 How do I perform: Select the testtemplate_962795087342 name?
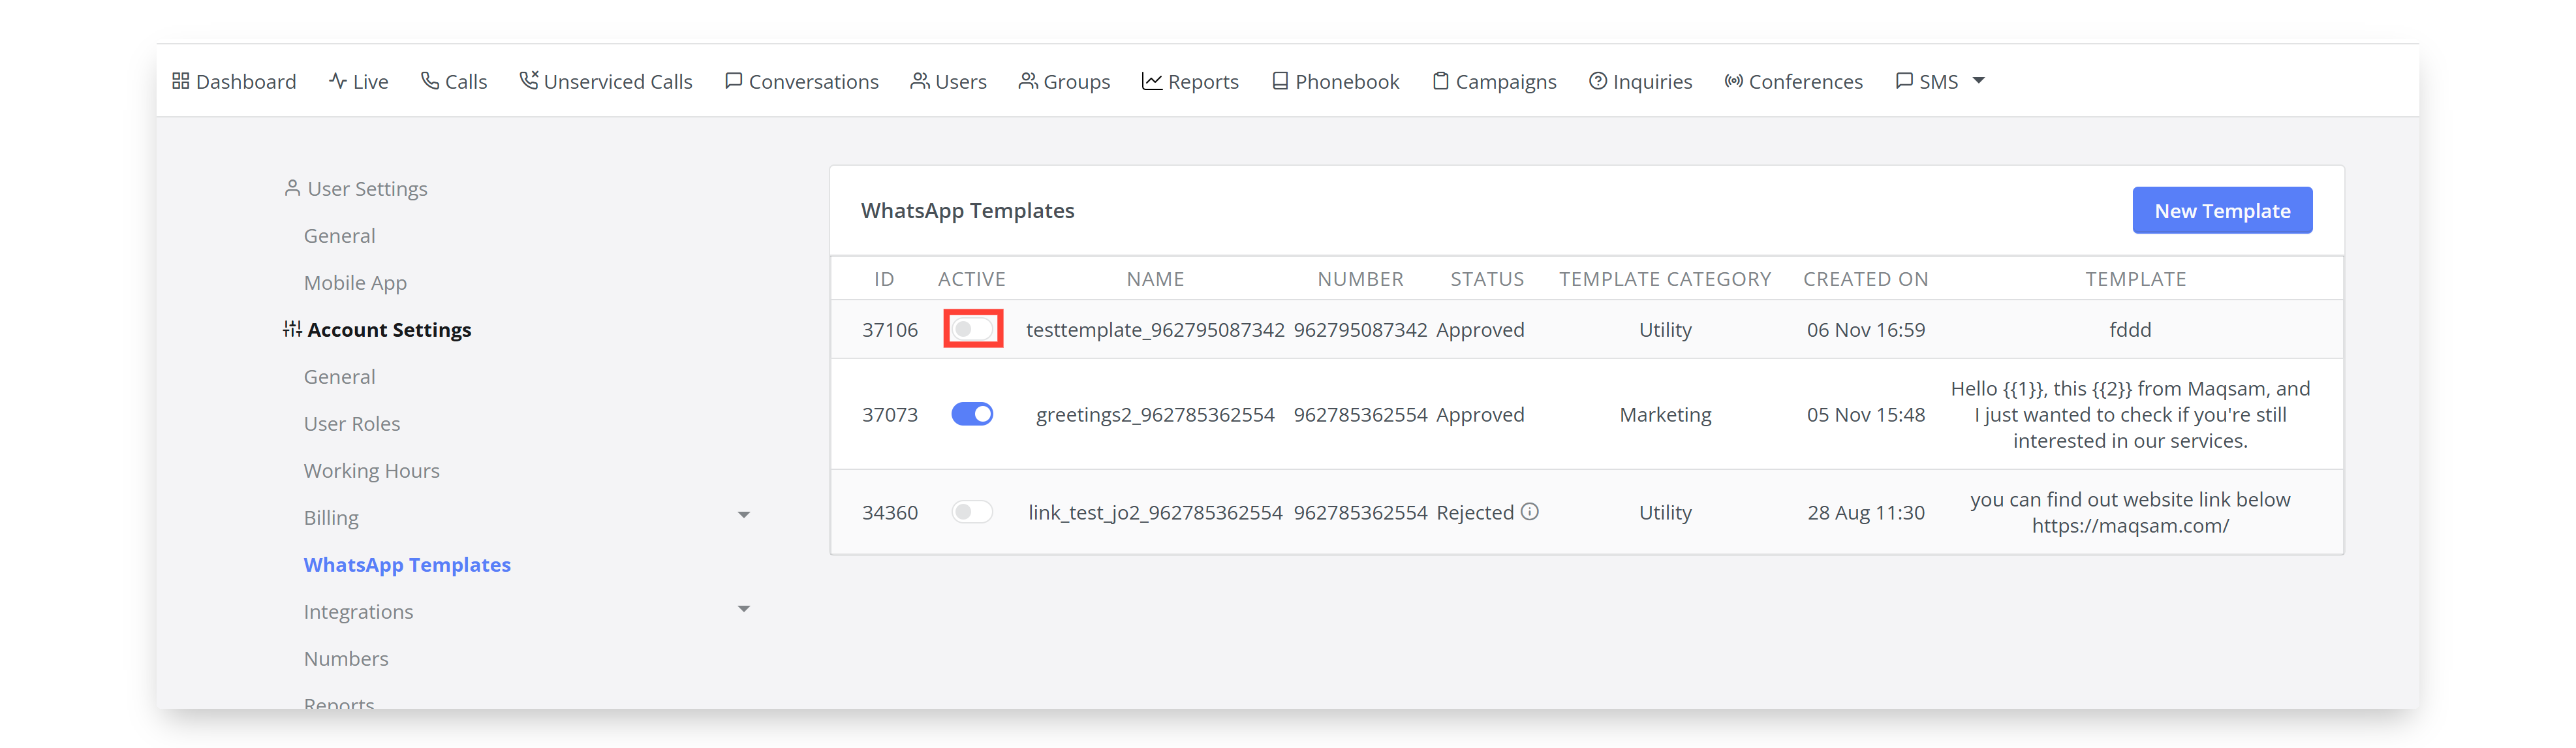click(1155, 330)
